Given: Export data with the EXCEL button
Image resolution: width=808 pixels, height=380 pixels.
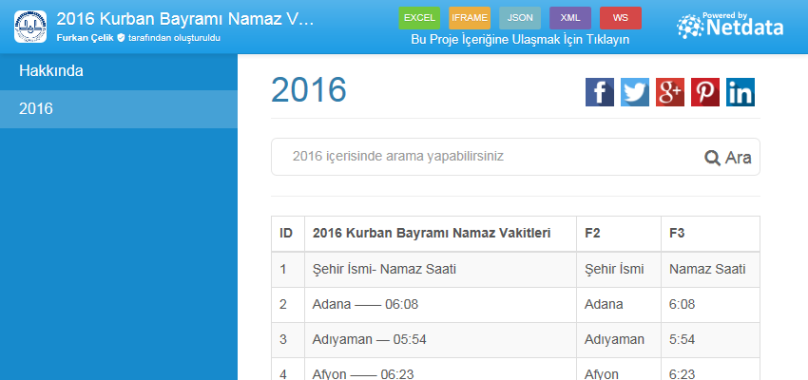Looking at the screenshot, I should 419,18.
